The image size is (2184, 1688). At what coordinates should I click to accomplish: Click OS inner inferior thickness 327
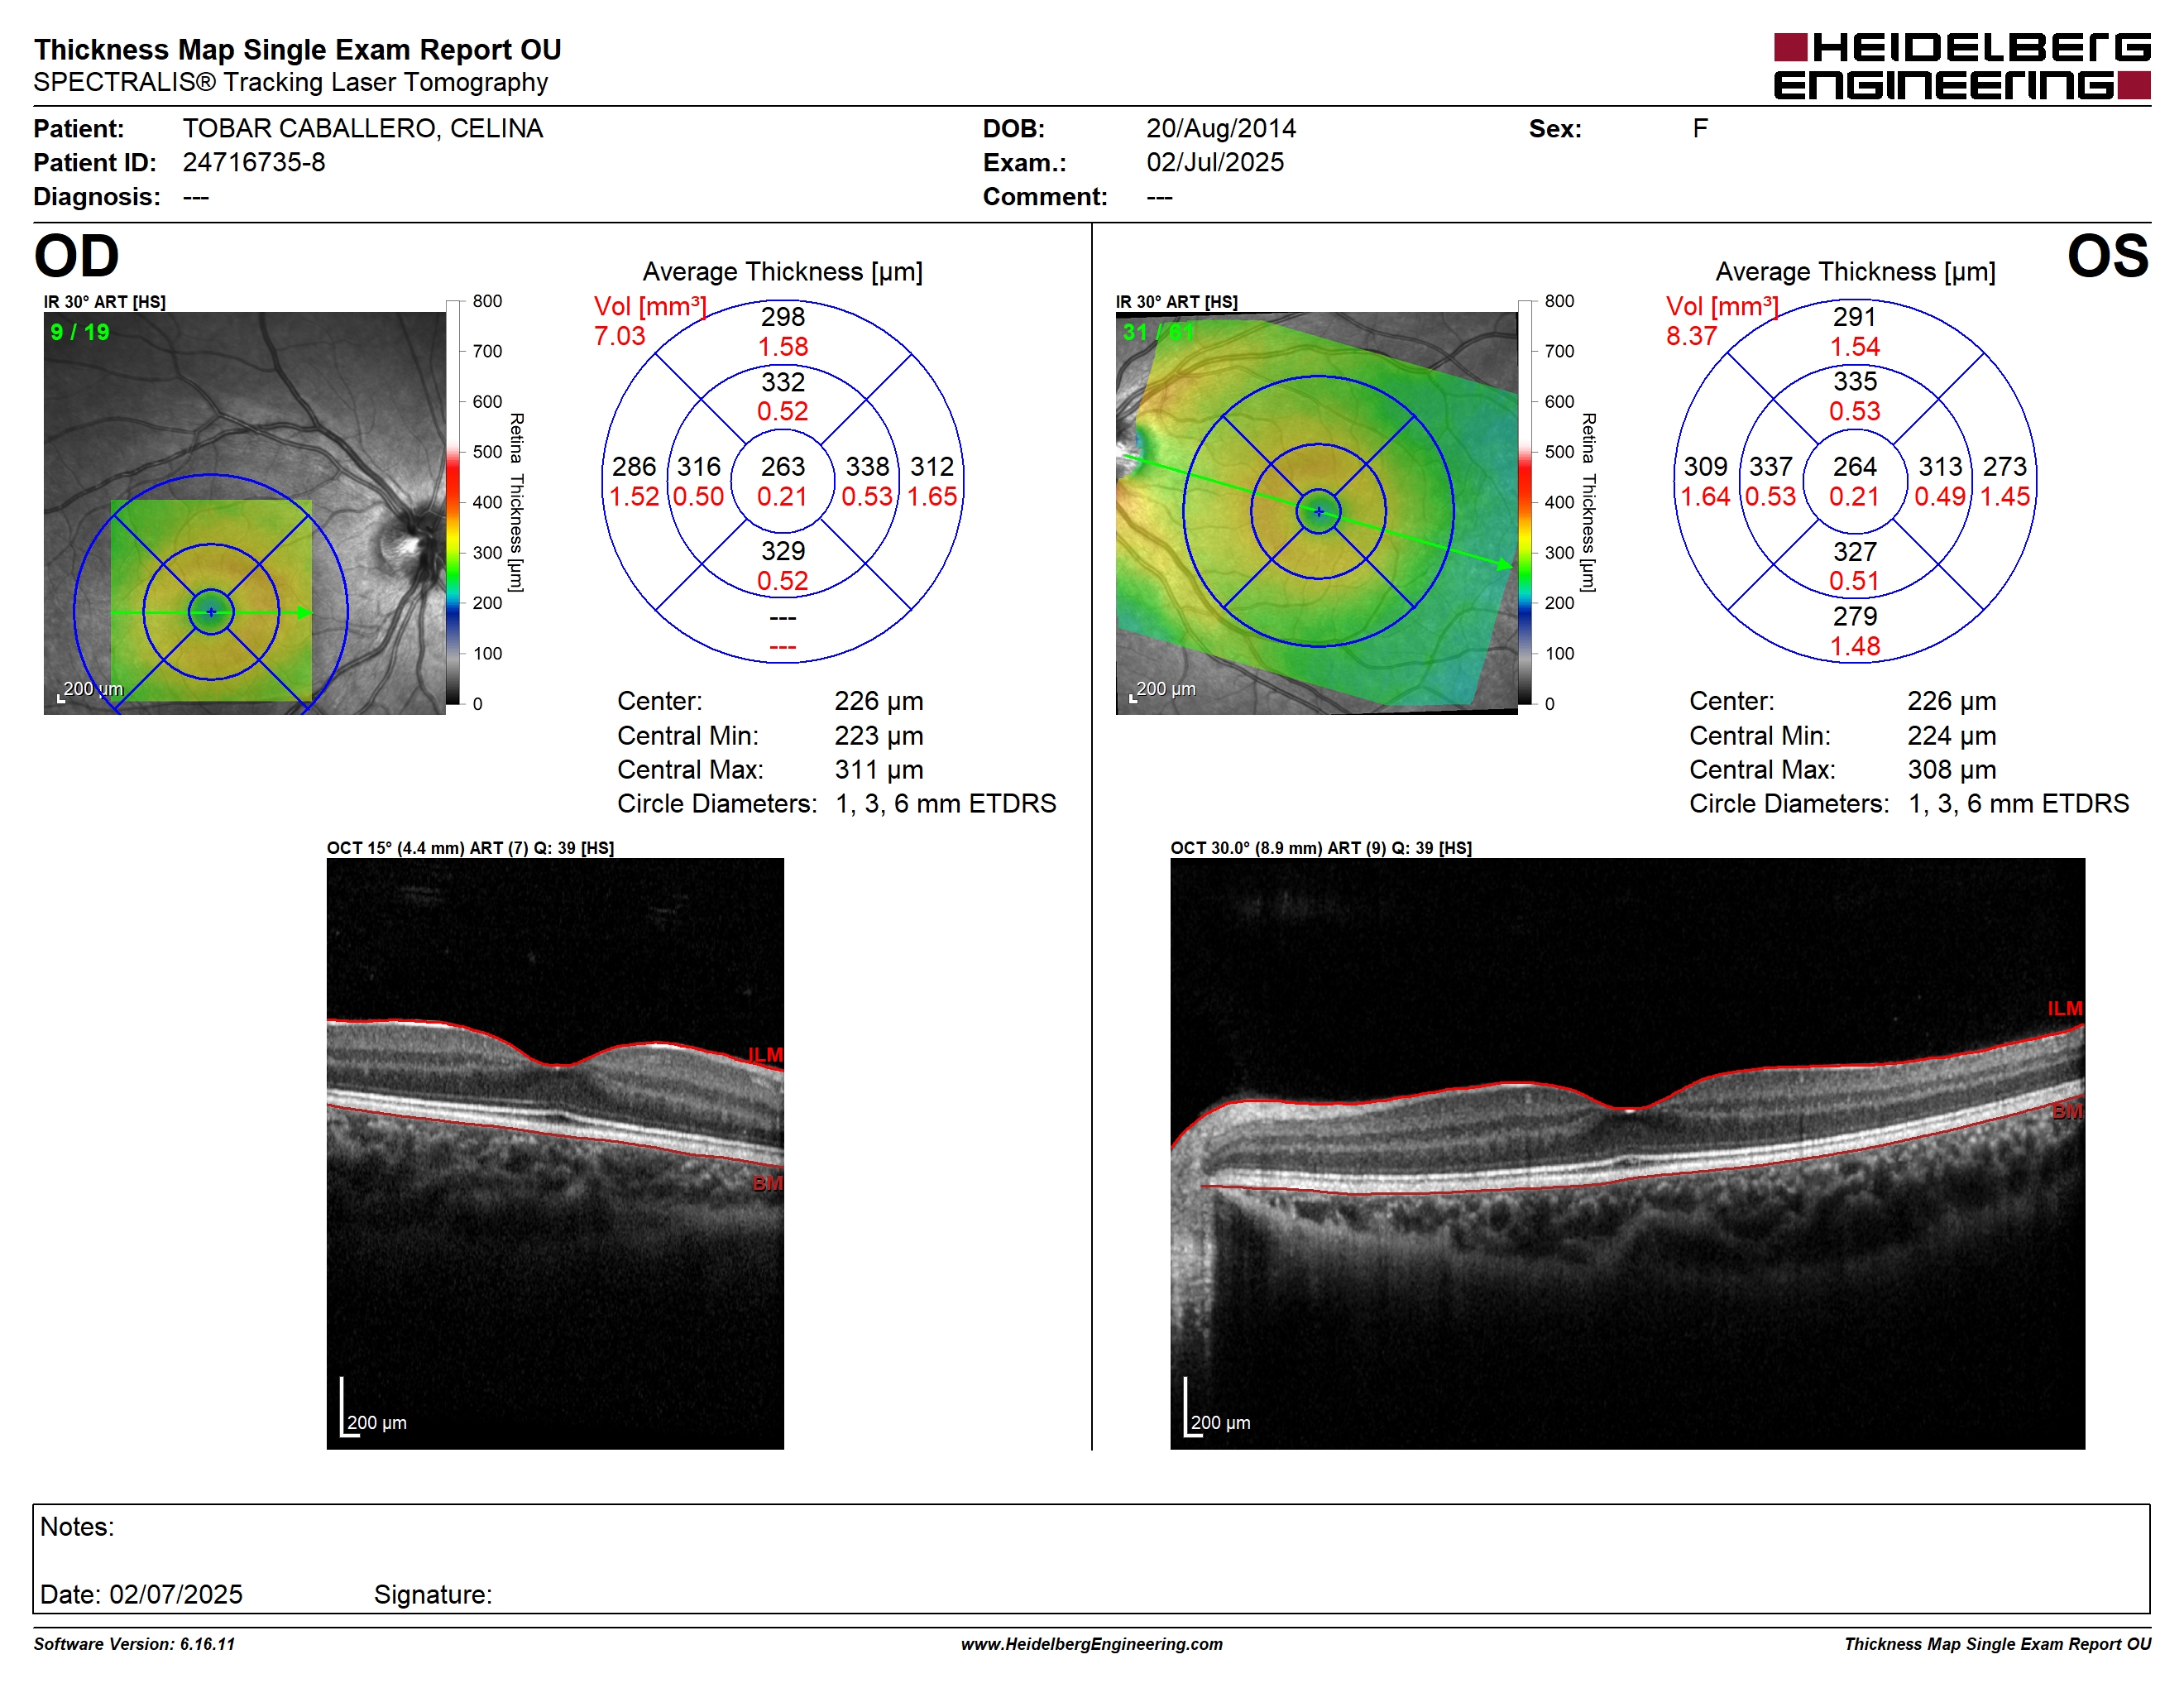[1854, 551]
